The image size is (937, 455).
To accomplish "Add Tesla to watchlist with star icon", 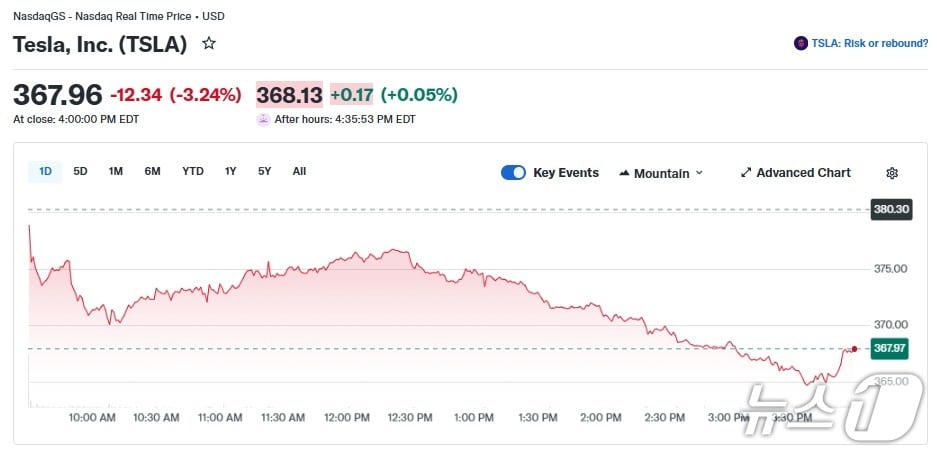I will click(x=209, y=44).
